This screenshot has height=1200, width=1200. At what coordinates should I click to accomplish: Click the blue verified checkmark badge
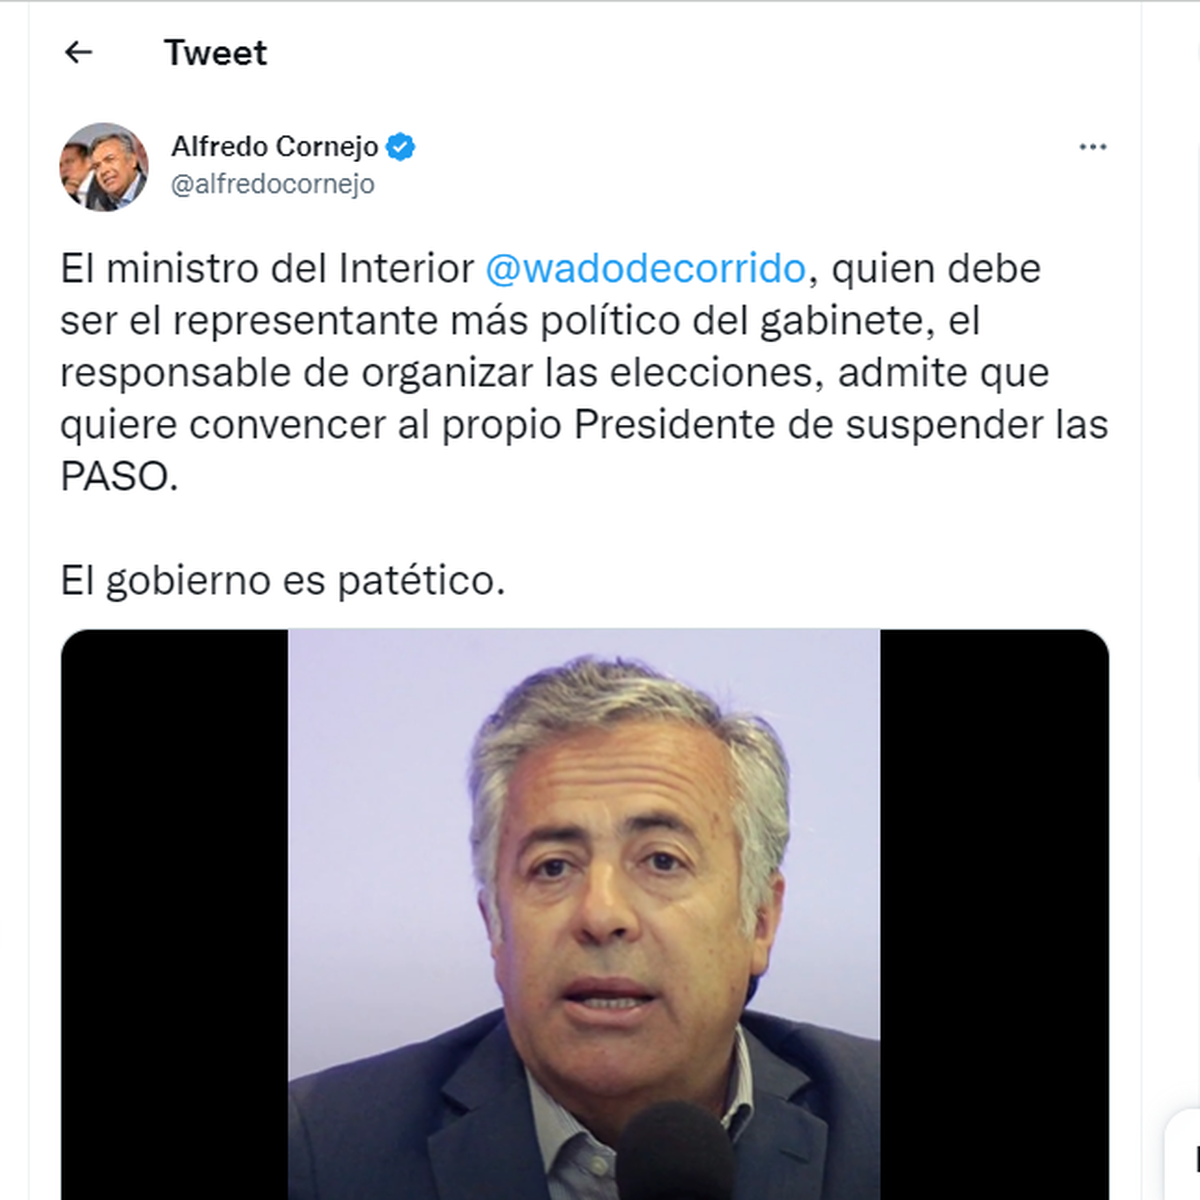tap(401, 147)
